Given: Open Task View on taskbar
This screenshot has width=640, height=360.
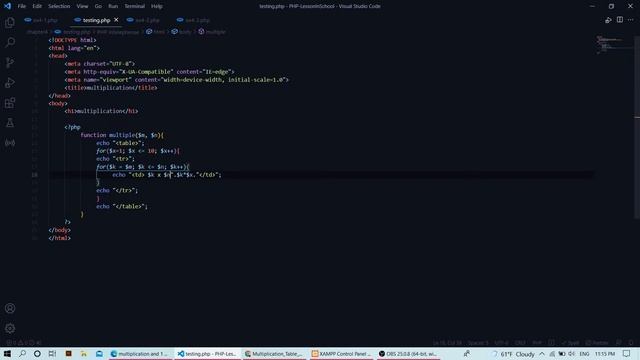Looking at the screenshot, I should pos(52,354).
